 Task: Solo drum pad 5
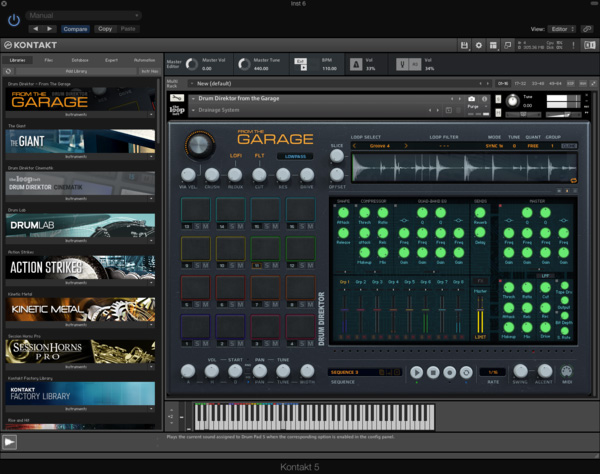[197, 305]
